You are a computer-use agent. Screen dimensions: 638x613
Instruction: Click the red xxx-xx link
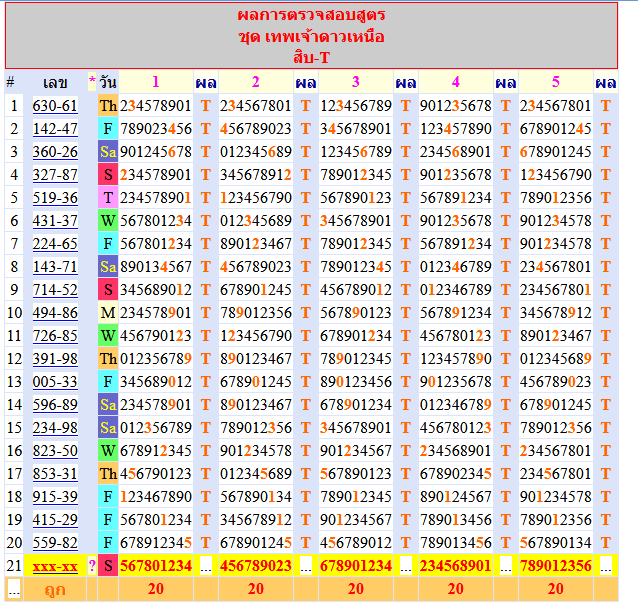coord(54,566)
